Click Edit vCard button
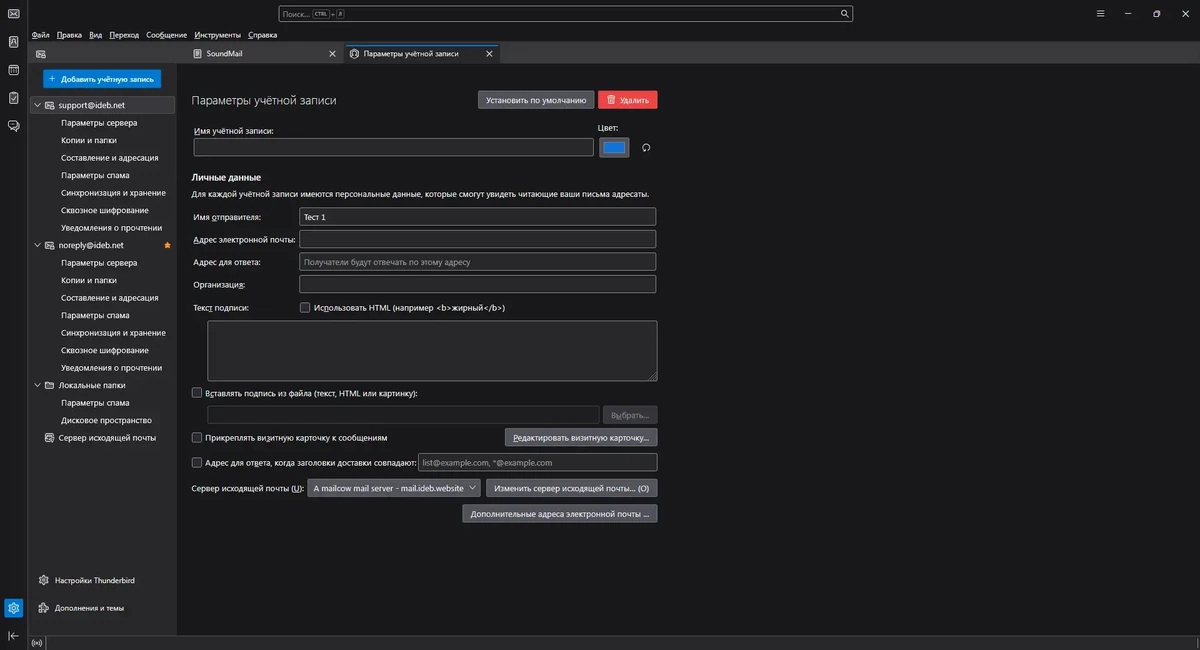Image resolution: width=1200 pixels, height=650 pixels. [581, 437]
